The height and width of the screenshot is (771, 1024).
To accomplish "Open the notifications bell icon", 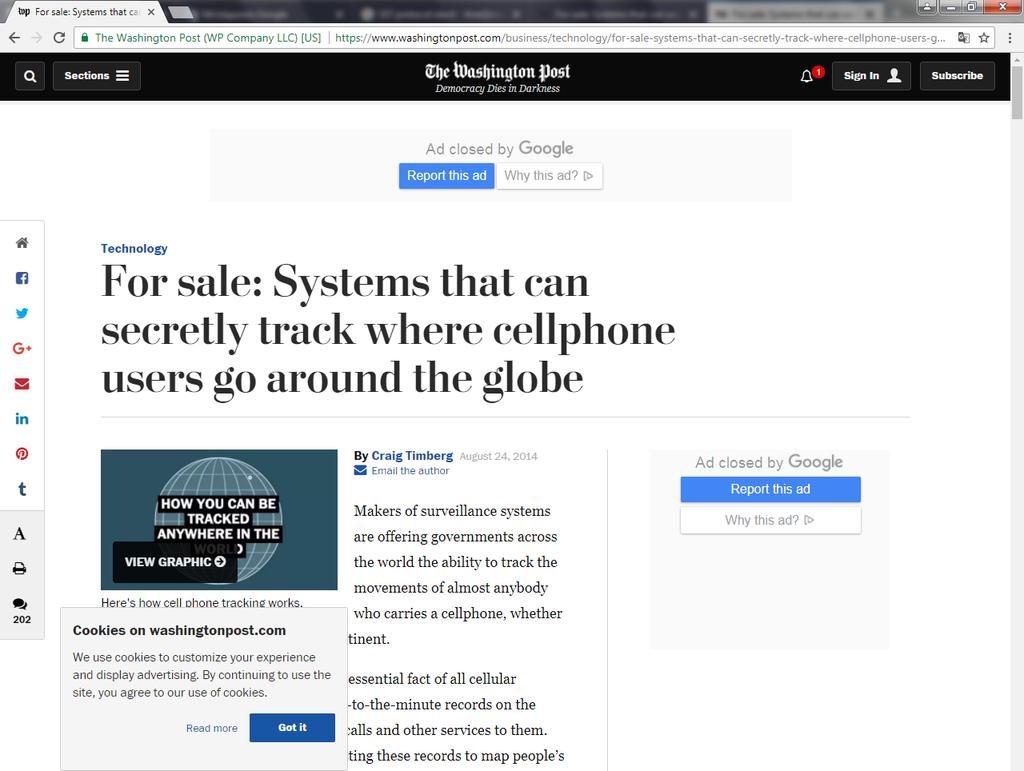I will point(807,76).
